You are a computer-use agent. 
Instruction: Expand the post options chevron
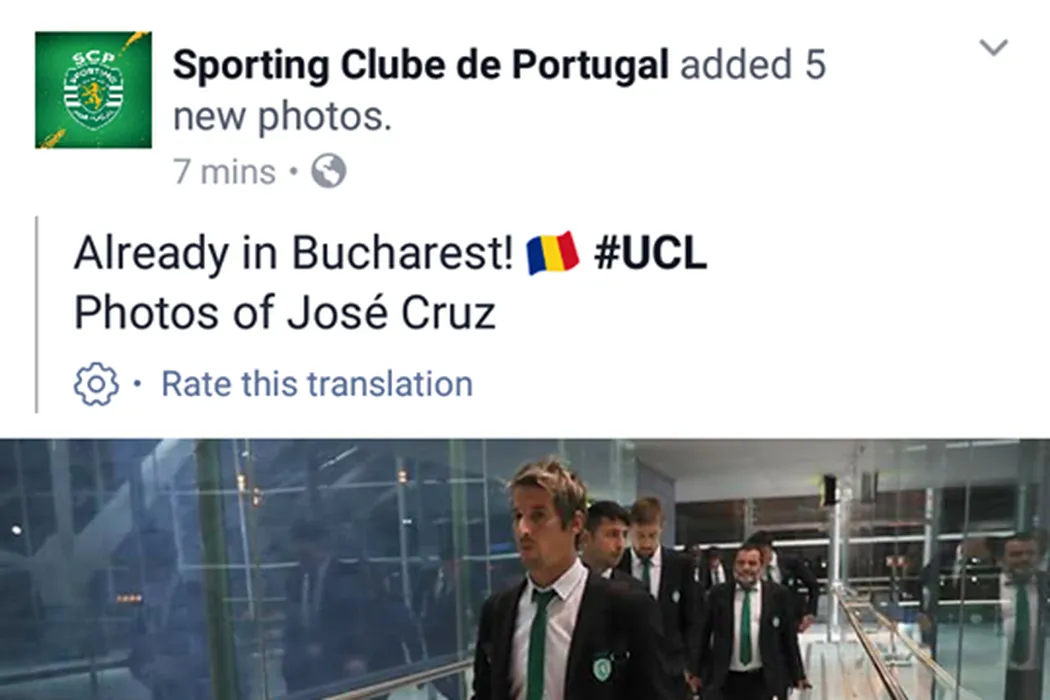993,47
